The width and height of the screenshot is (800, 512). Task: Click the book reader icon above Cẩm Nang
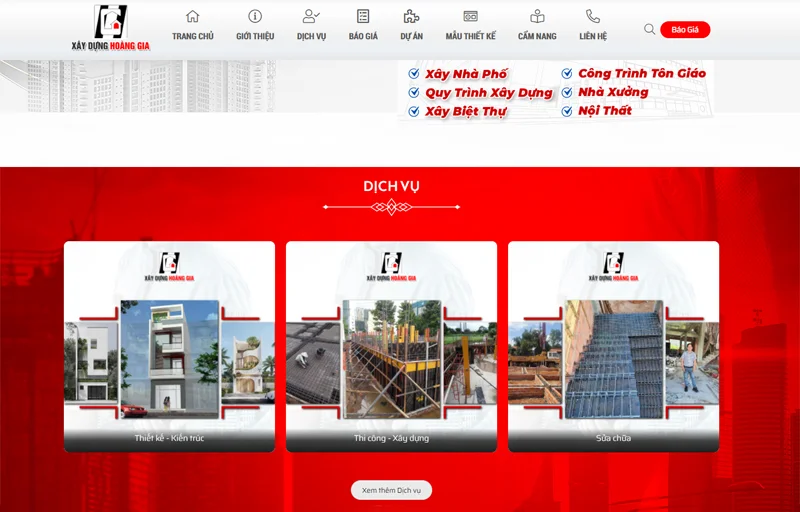click(537, 16)
